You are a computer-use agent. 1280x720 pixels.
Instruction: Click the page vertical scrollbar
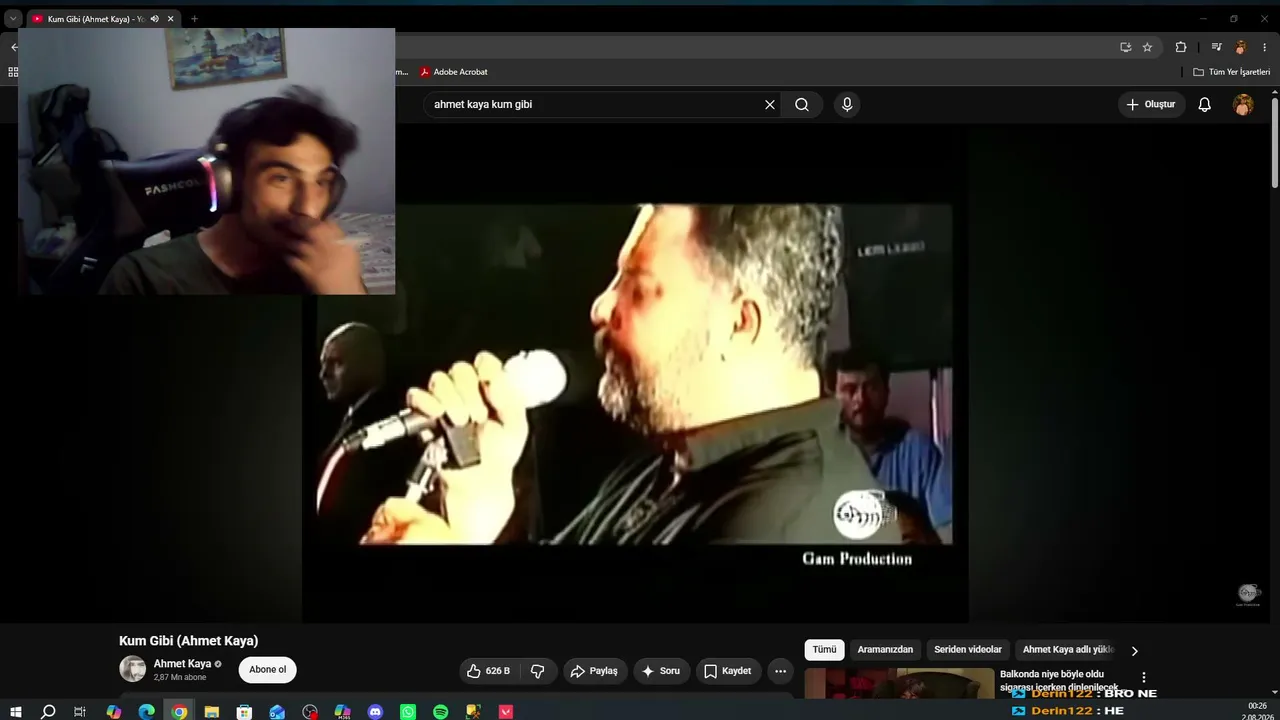pyautogui.click(x=1275, y=142)
